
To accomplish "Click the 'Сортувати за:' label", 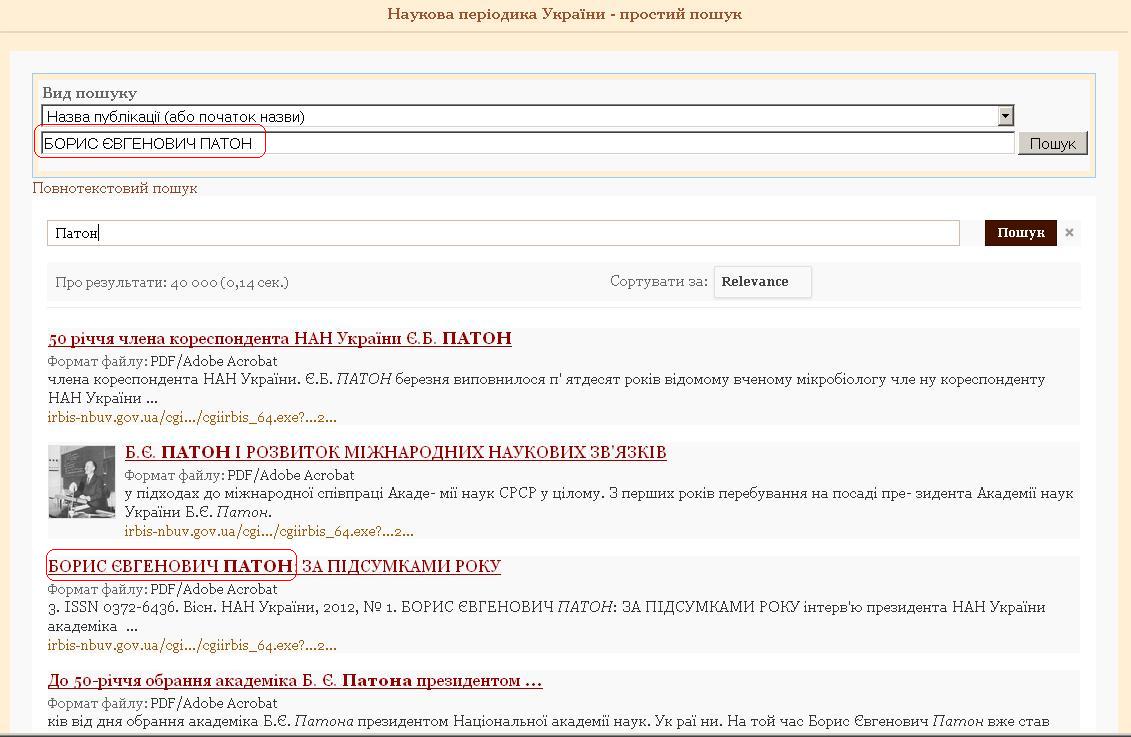I will pos(658,282).
